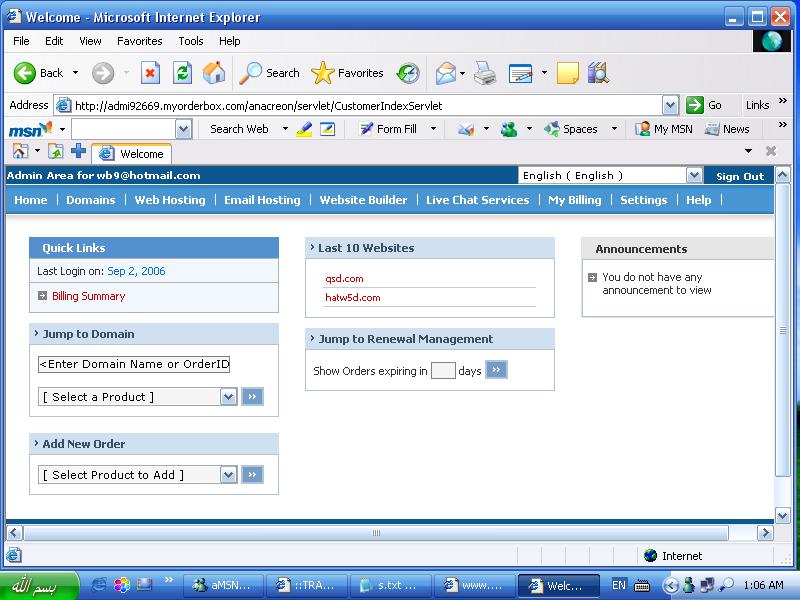Open the History toolbar icon
Screen dimensions: 800x600
pos(407,73)
